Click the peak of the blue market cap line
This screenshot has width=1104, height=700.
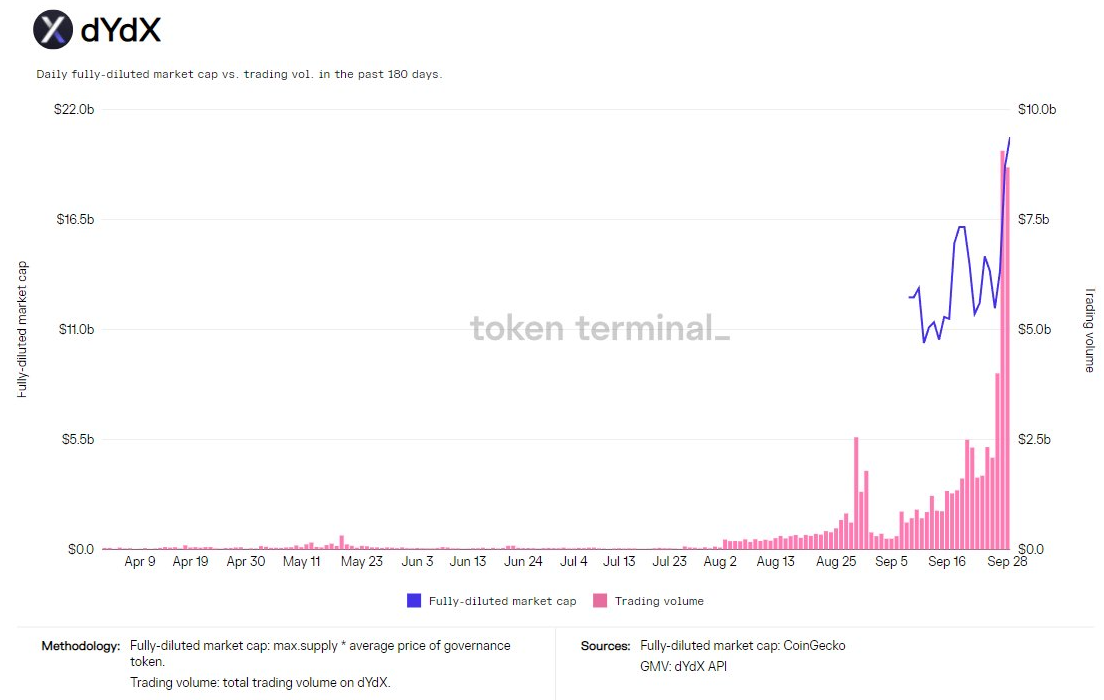tap(1009, 139)
